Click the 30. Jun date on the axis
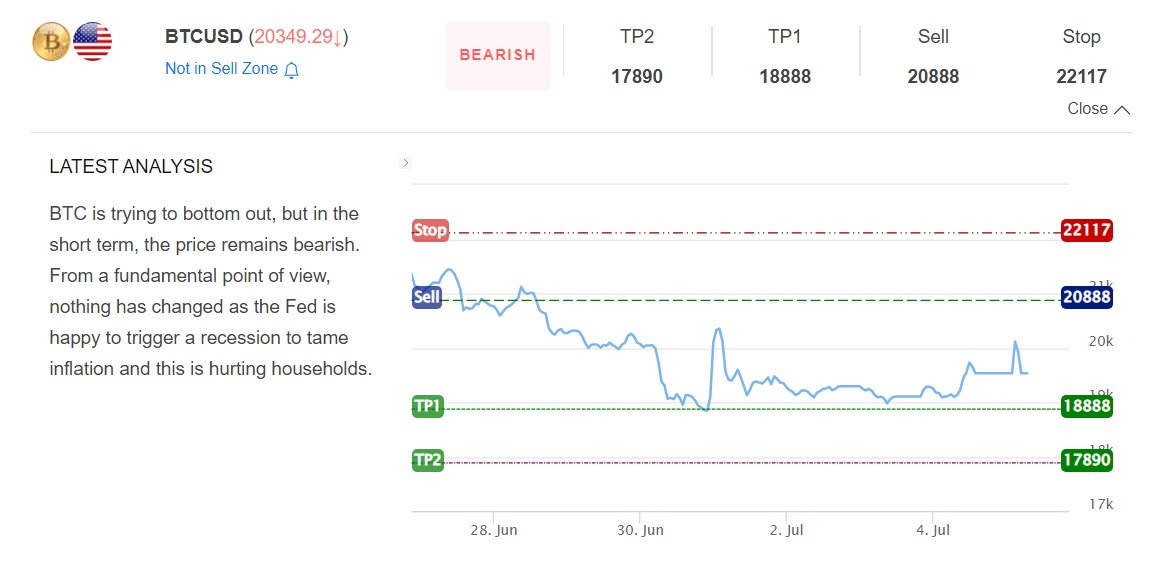This screenshot has height=566, width=1158. tap(640, 531)
